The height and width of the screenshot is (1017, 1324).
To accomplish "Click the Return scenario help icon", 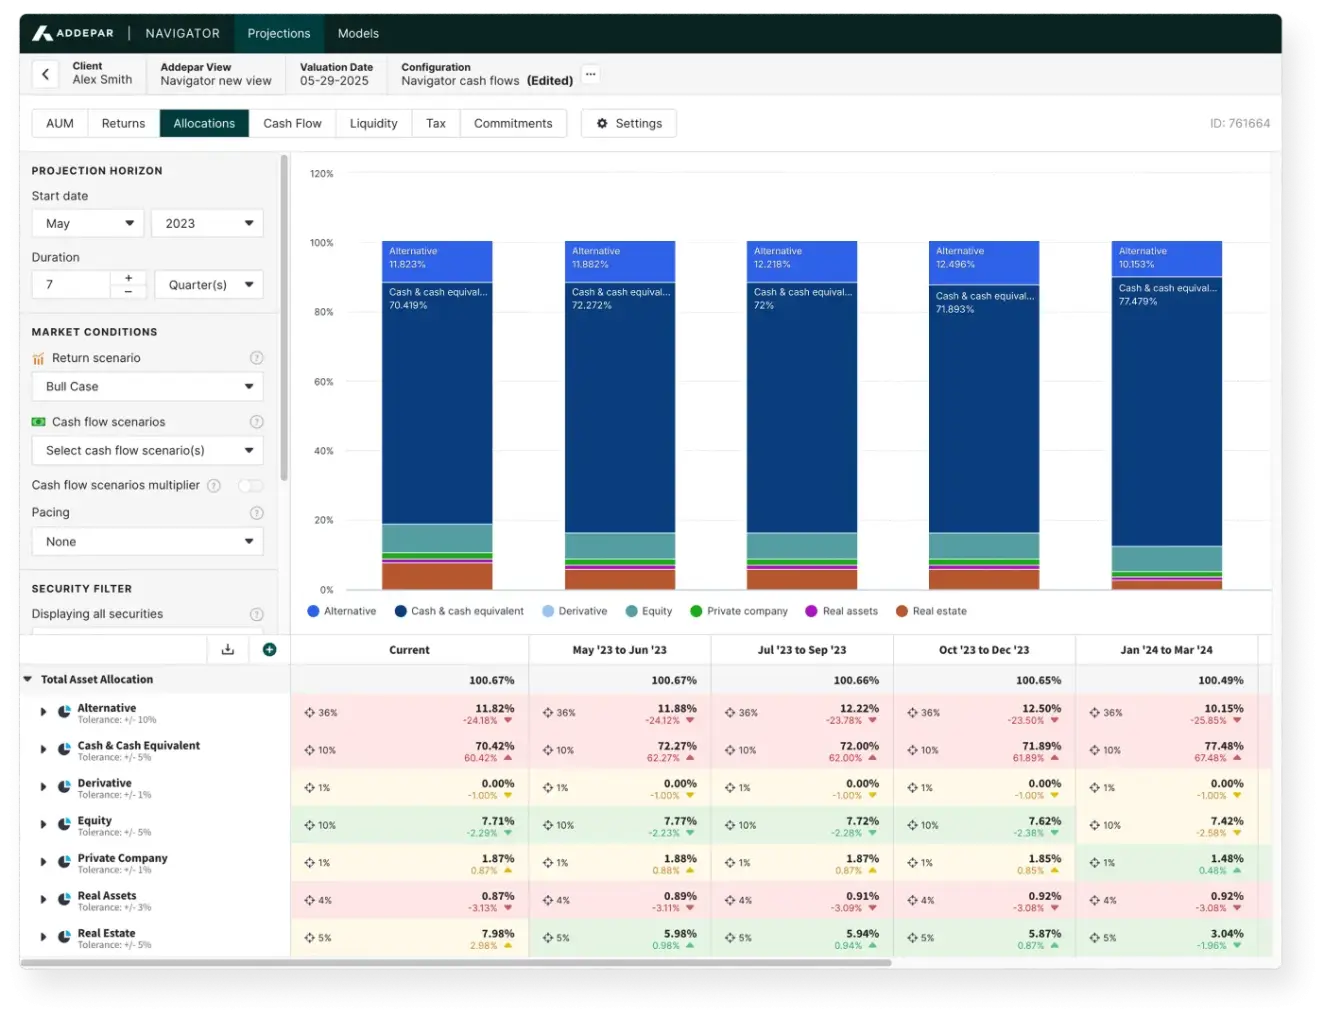I will [256, 358].
